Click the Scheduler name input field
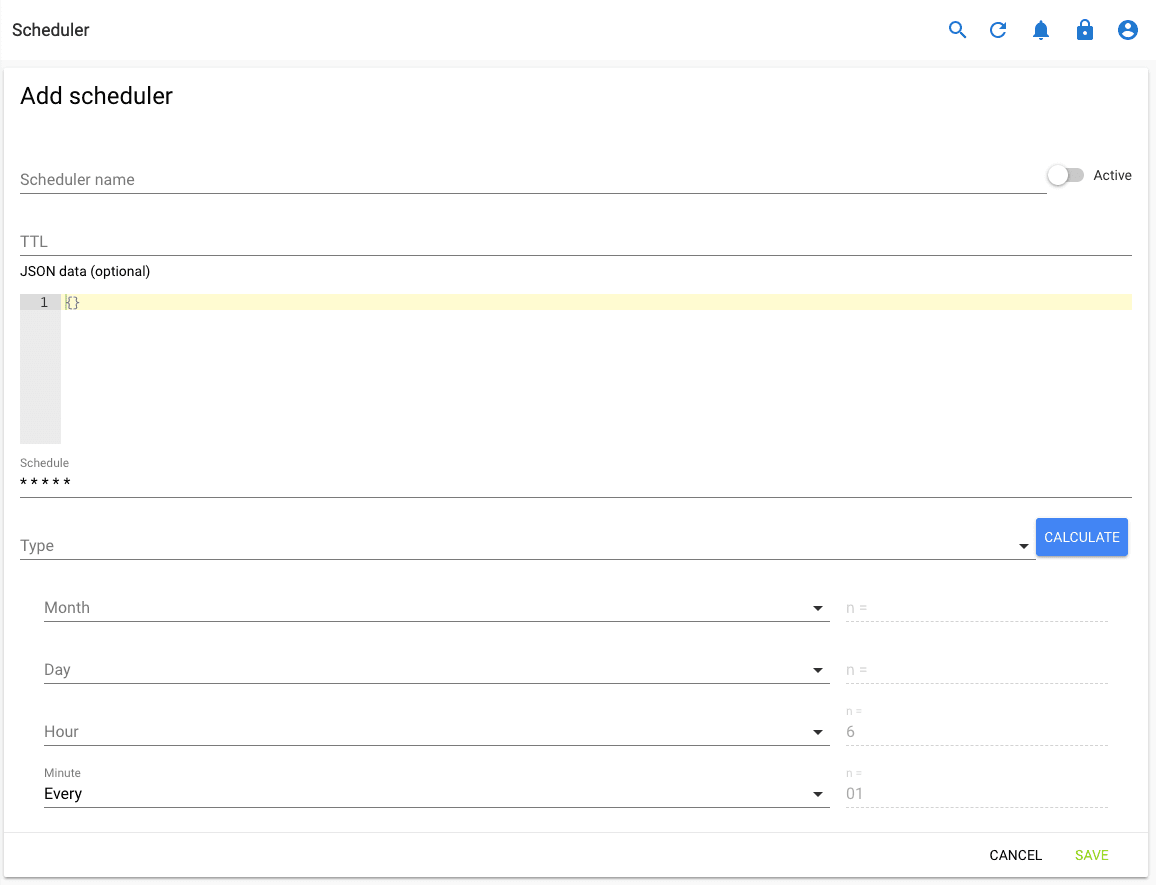The height and width of the screenshot is (885, 1156). point(400,180)
